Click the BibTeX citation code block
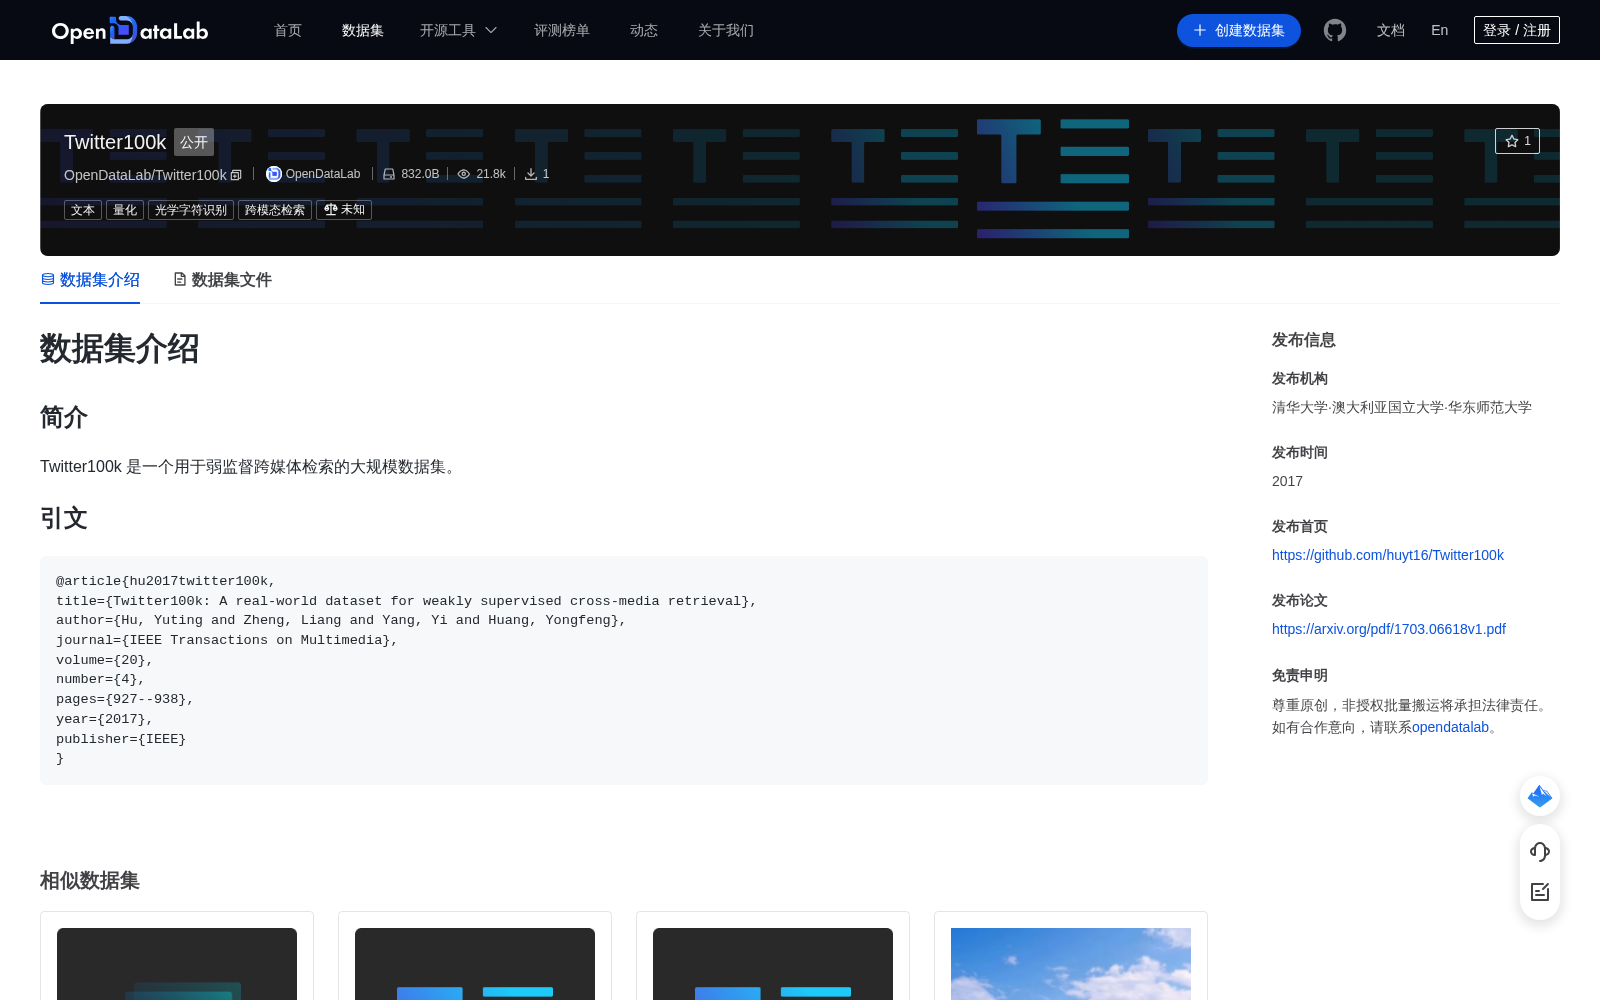 [x=624, y=670]
